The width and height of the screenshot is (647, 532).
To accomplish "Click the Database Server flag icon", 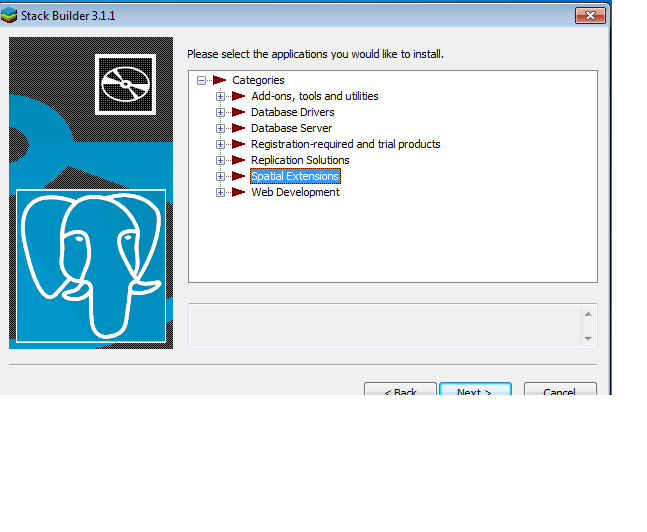I will pyautogui.click(x=238, y=128).
